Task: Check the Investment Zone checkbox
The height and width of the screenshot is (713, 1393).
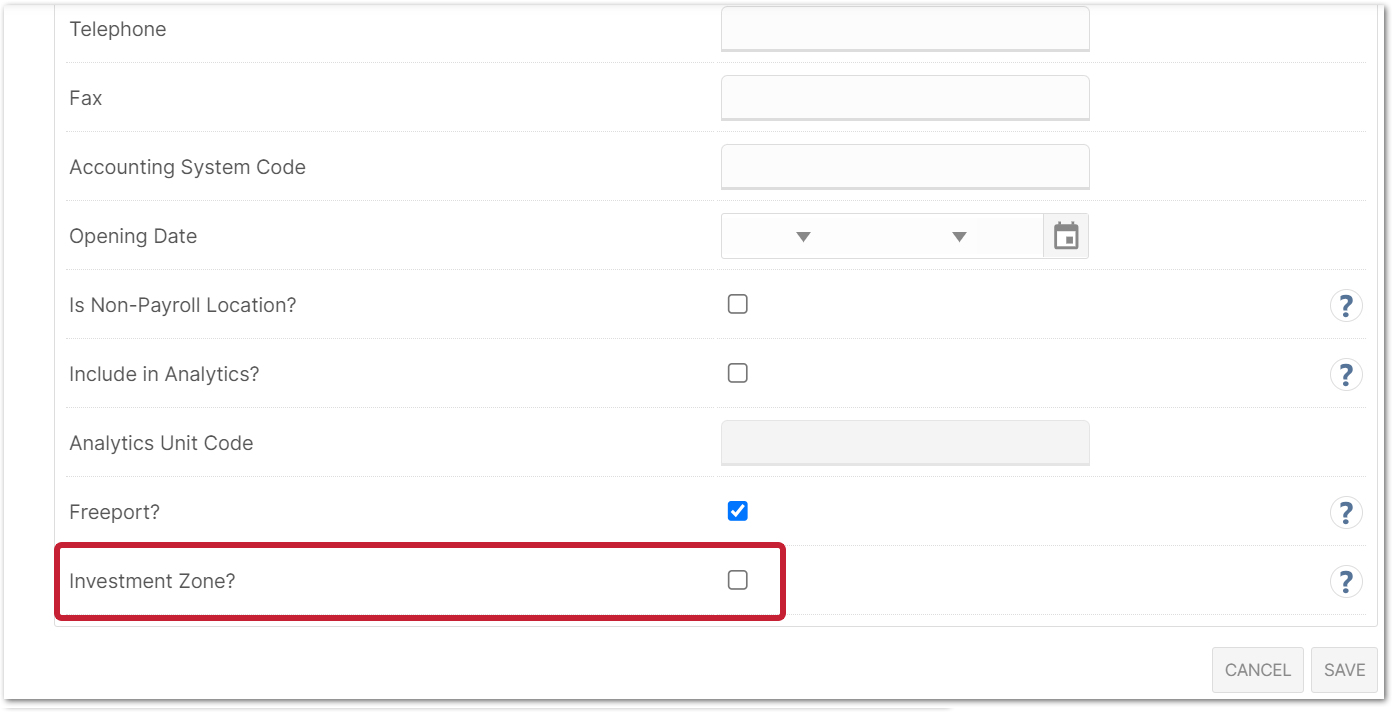Action: (738, 580)
